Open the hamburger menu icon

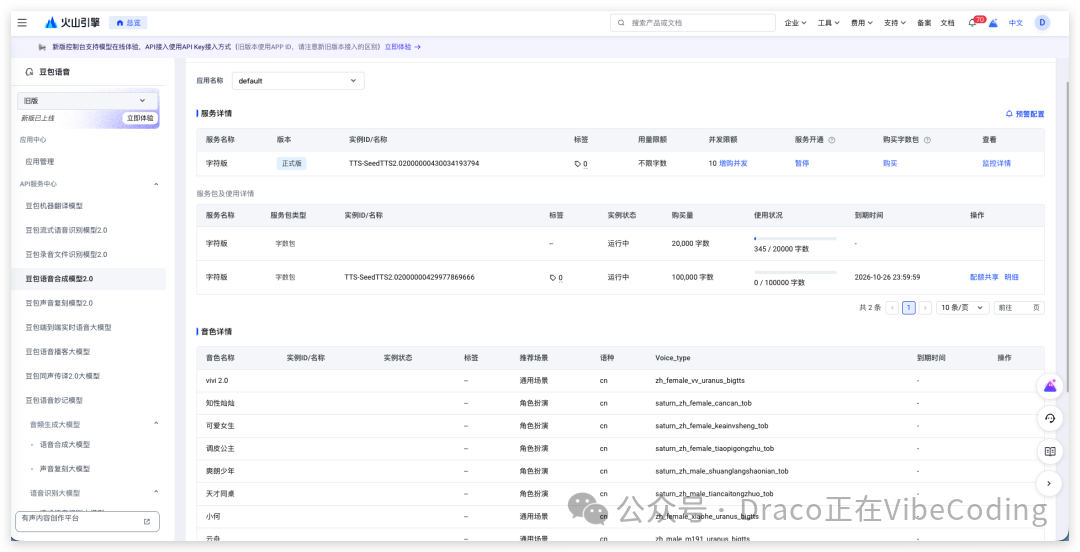pyautogui.click(x=22, y=23)
